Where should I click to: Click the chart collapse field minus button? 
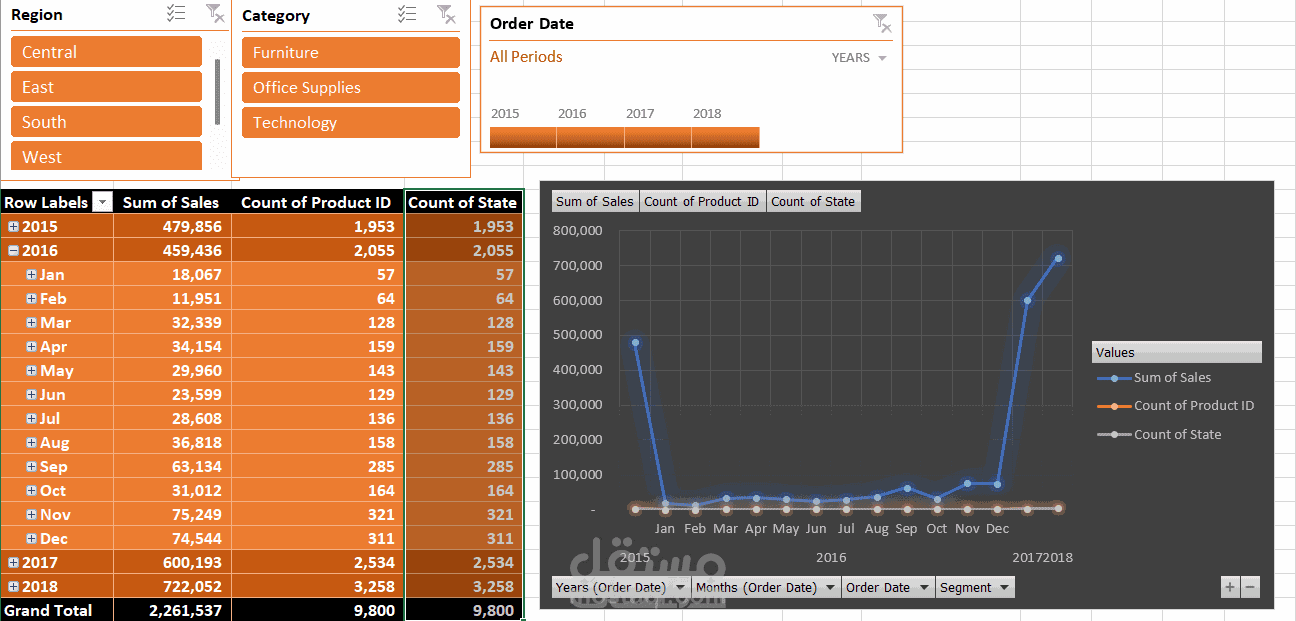pos(1250,587)
